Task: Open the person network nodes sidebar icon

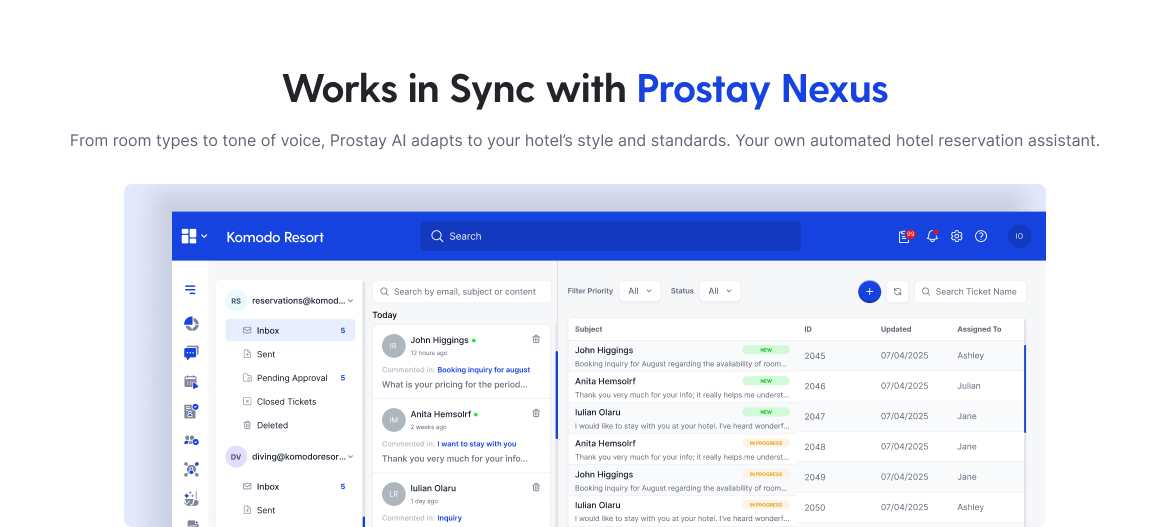Action: pos(191,470)
